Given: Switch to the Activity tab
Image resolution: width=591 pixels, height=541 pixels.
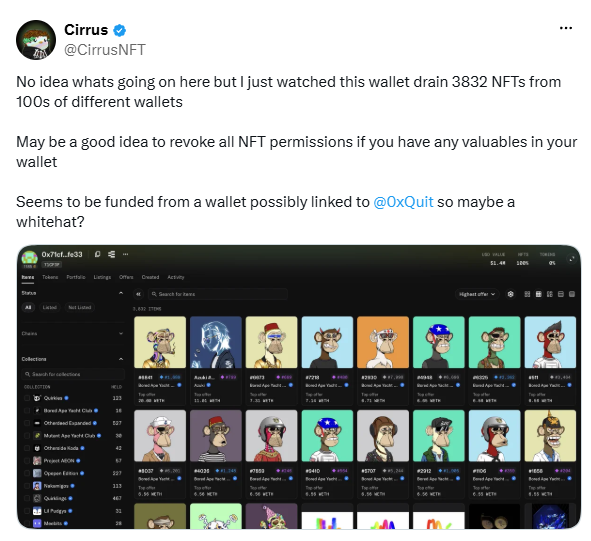Looking at the screenshot, I should click(x=176, y=277).
